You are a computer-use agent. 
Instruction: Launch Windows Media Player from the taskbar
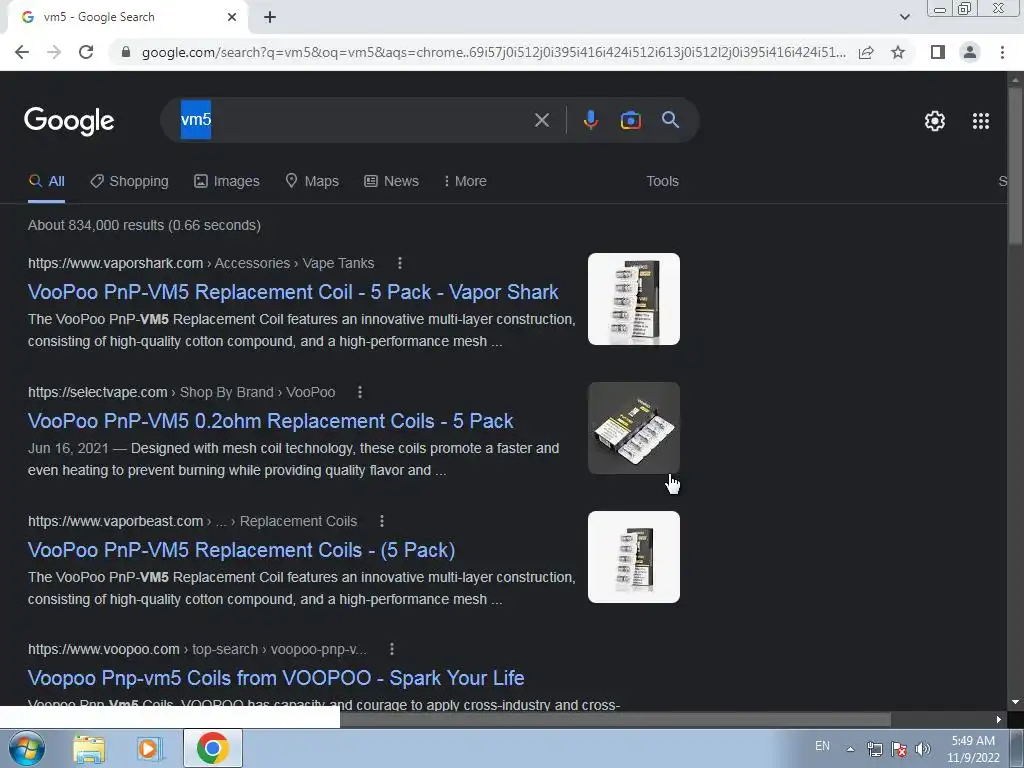(149, 749)
